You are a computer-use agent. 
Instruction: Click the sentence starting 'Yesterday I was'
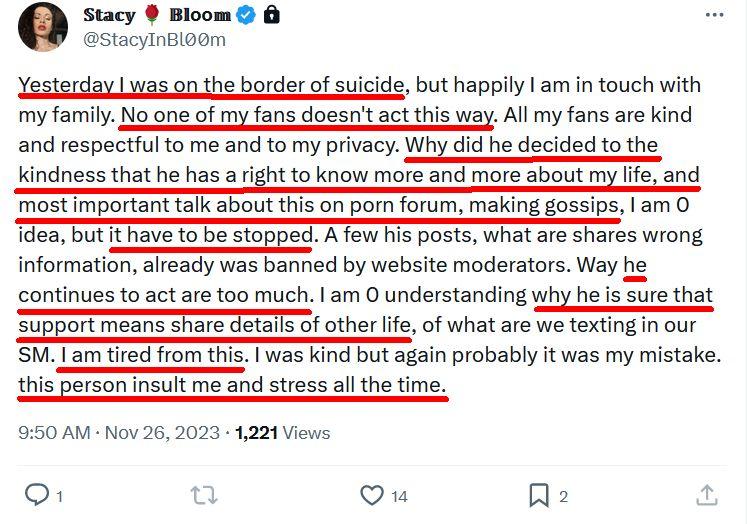click(211, 84)
